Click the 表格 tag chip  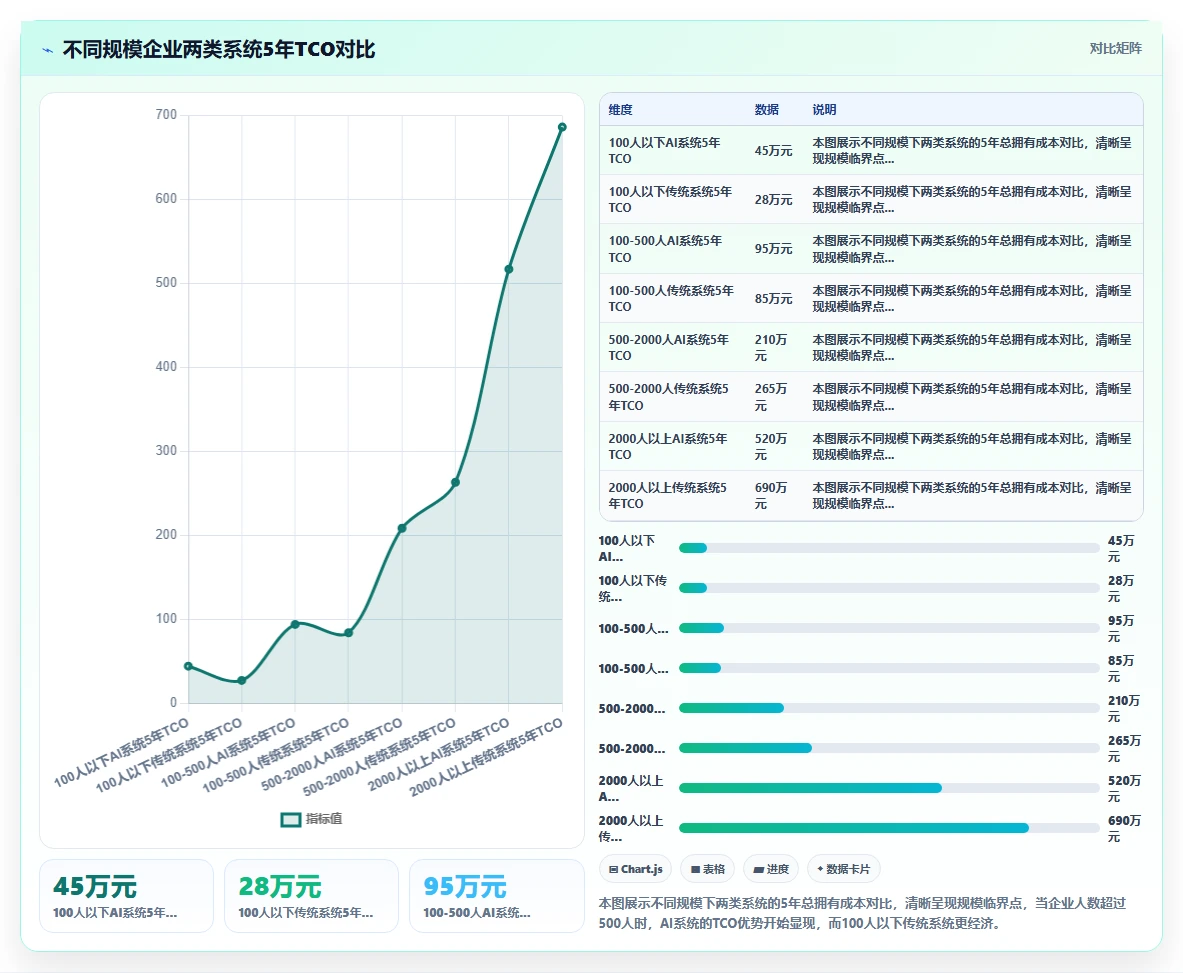tap(708, 869)
